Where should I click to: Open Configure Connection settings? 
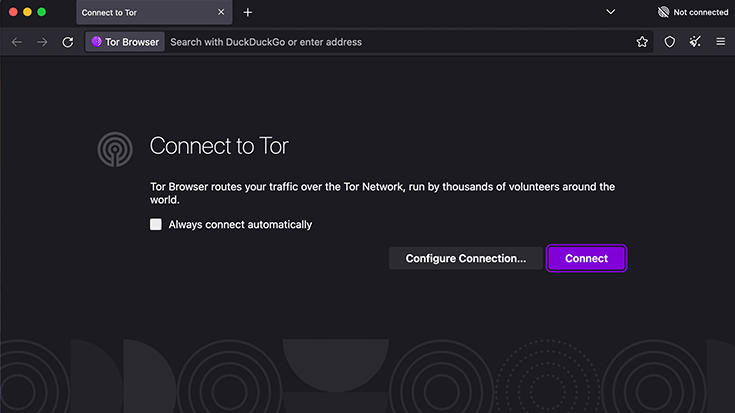click(x=465, y=258)
